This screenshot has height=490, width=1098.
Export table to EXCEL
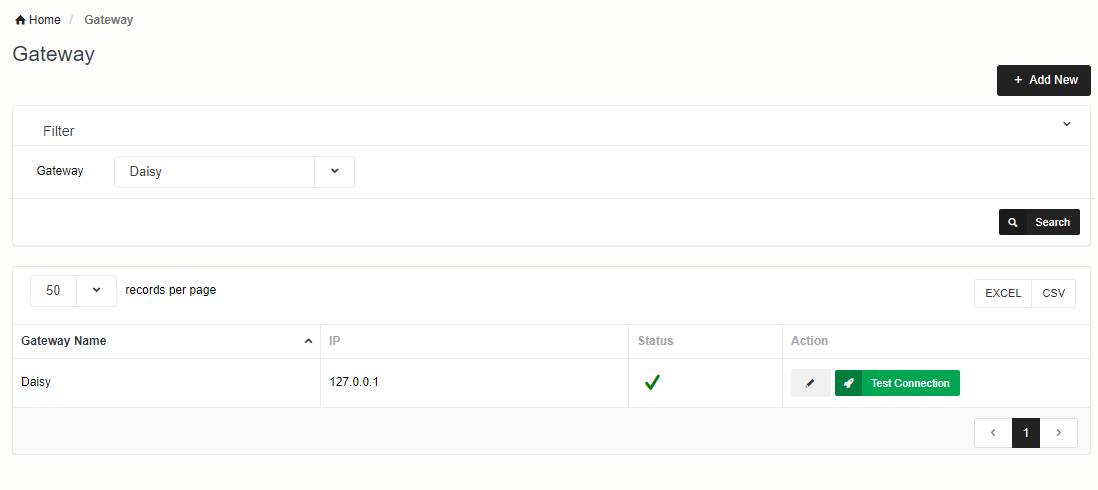pos(1003,293)
